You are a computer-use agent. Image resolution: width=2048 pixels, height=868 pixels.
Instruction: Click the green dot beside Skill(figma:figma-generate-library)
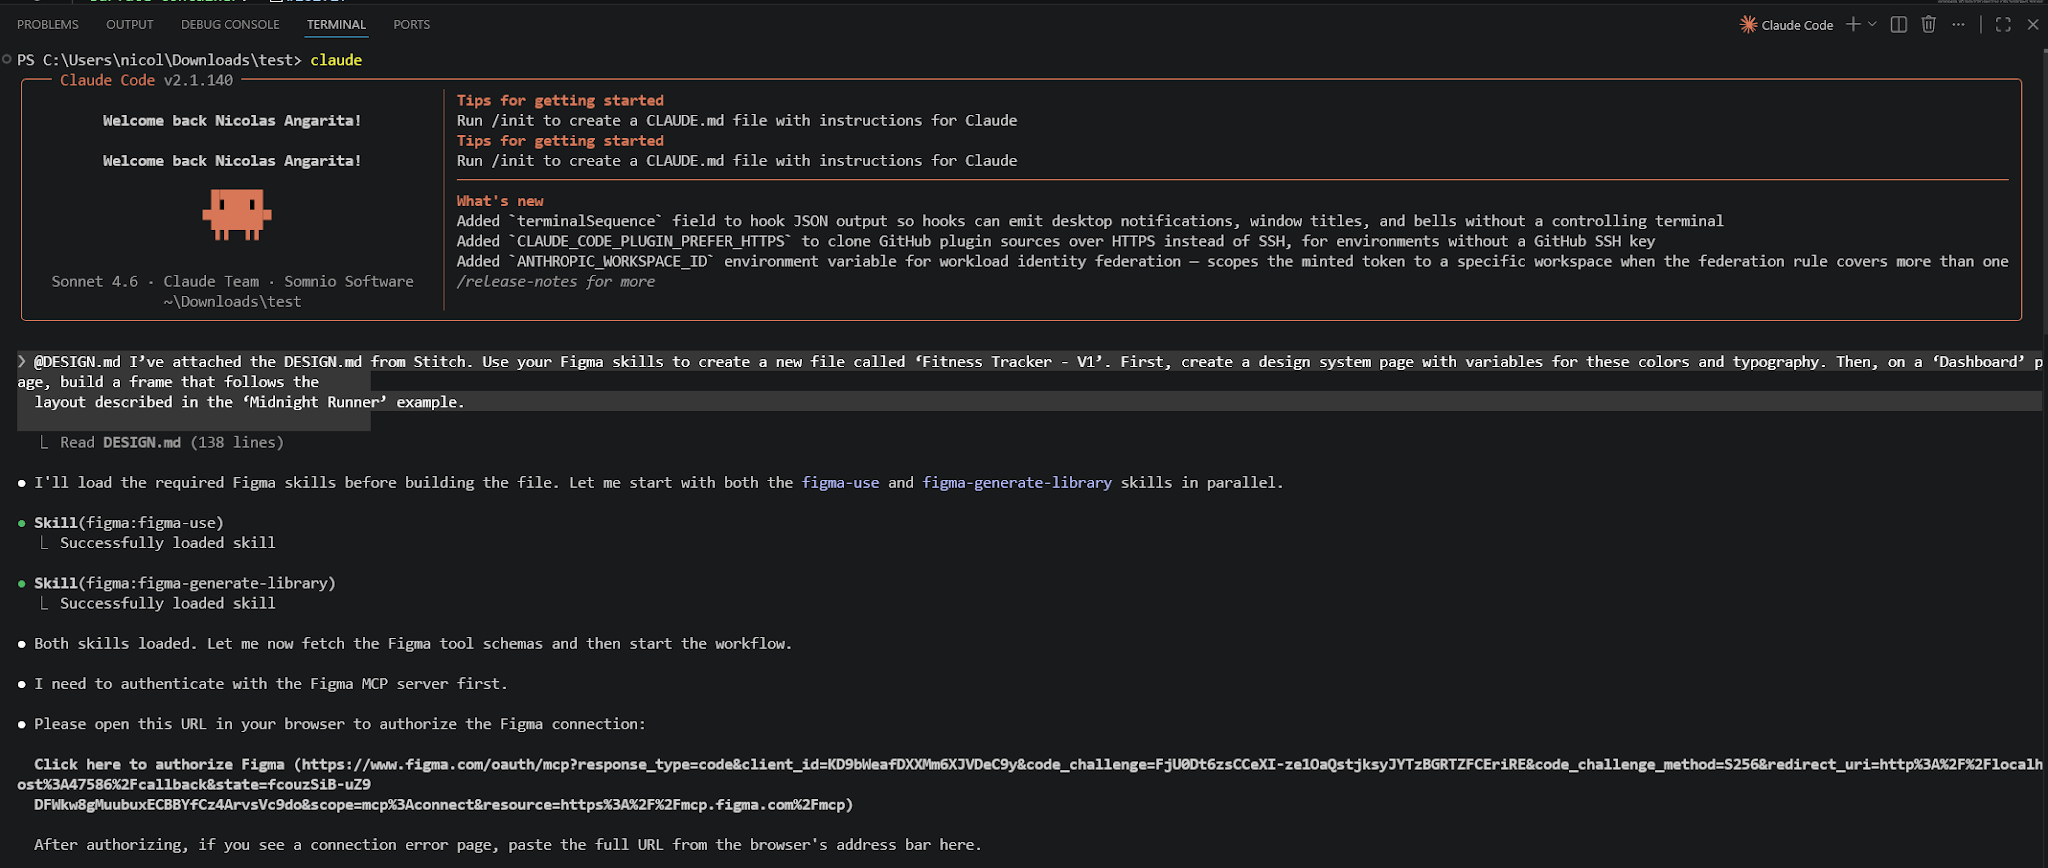(22, 583)
